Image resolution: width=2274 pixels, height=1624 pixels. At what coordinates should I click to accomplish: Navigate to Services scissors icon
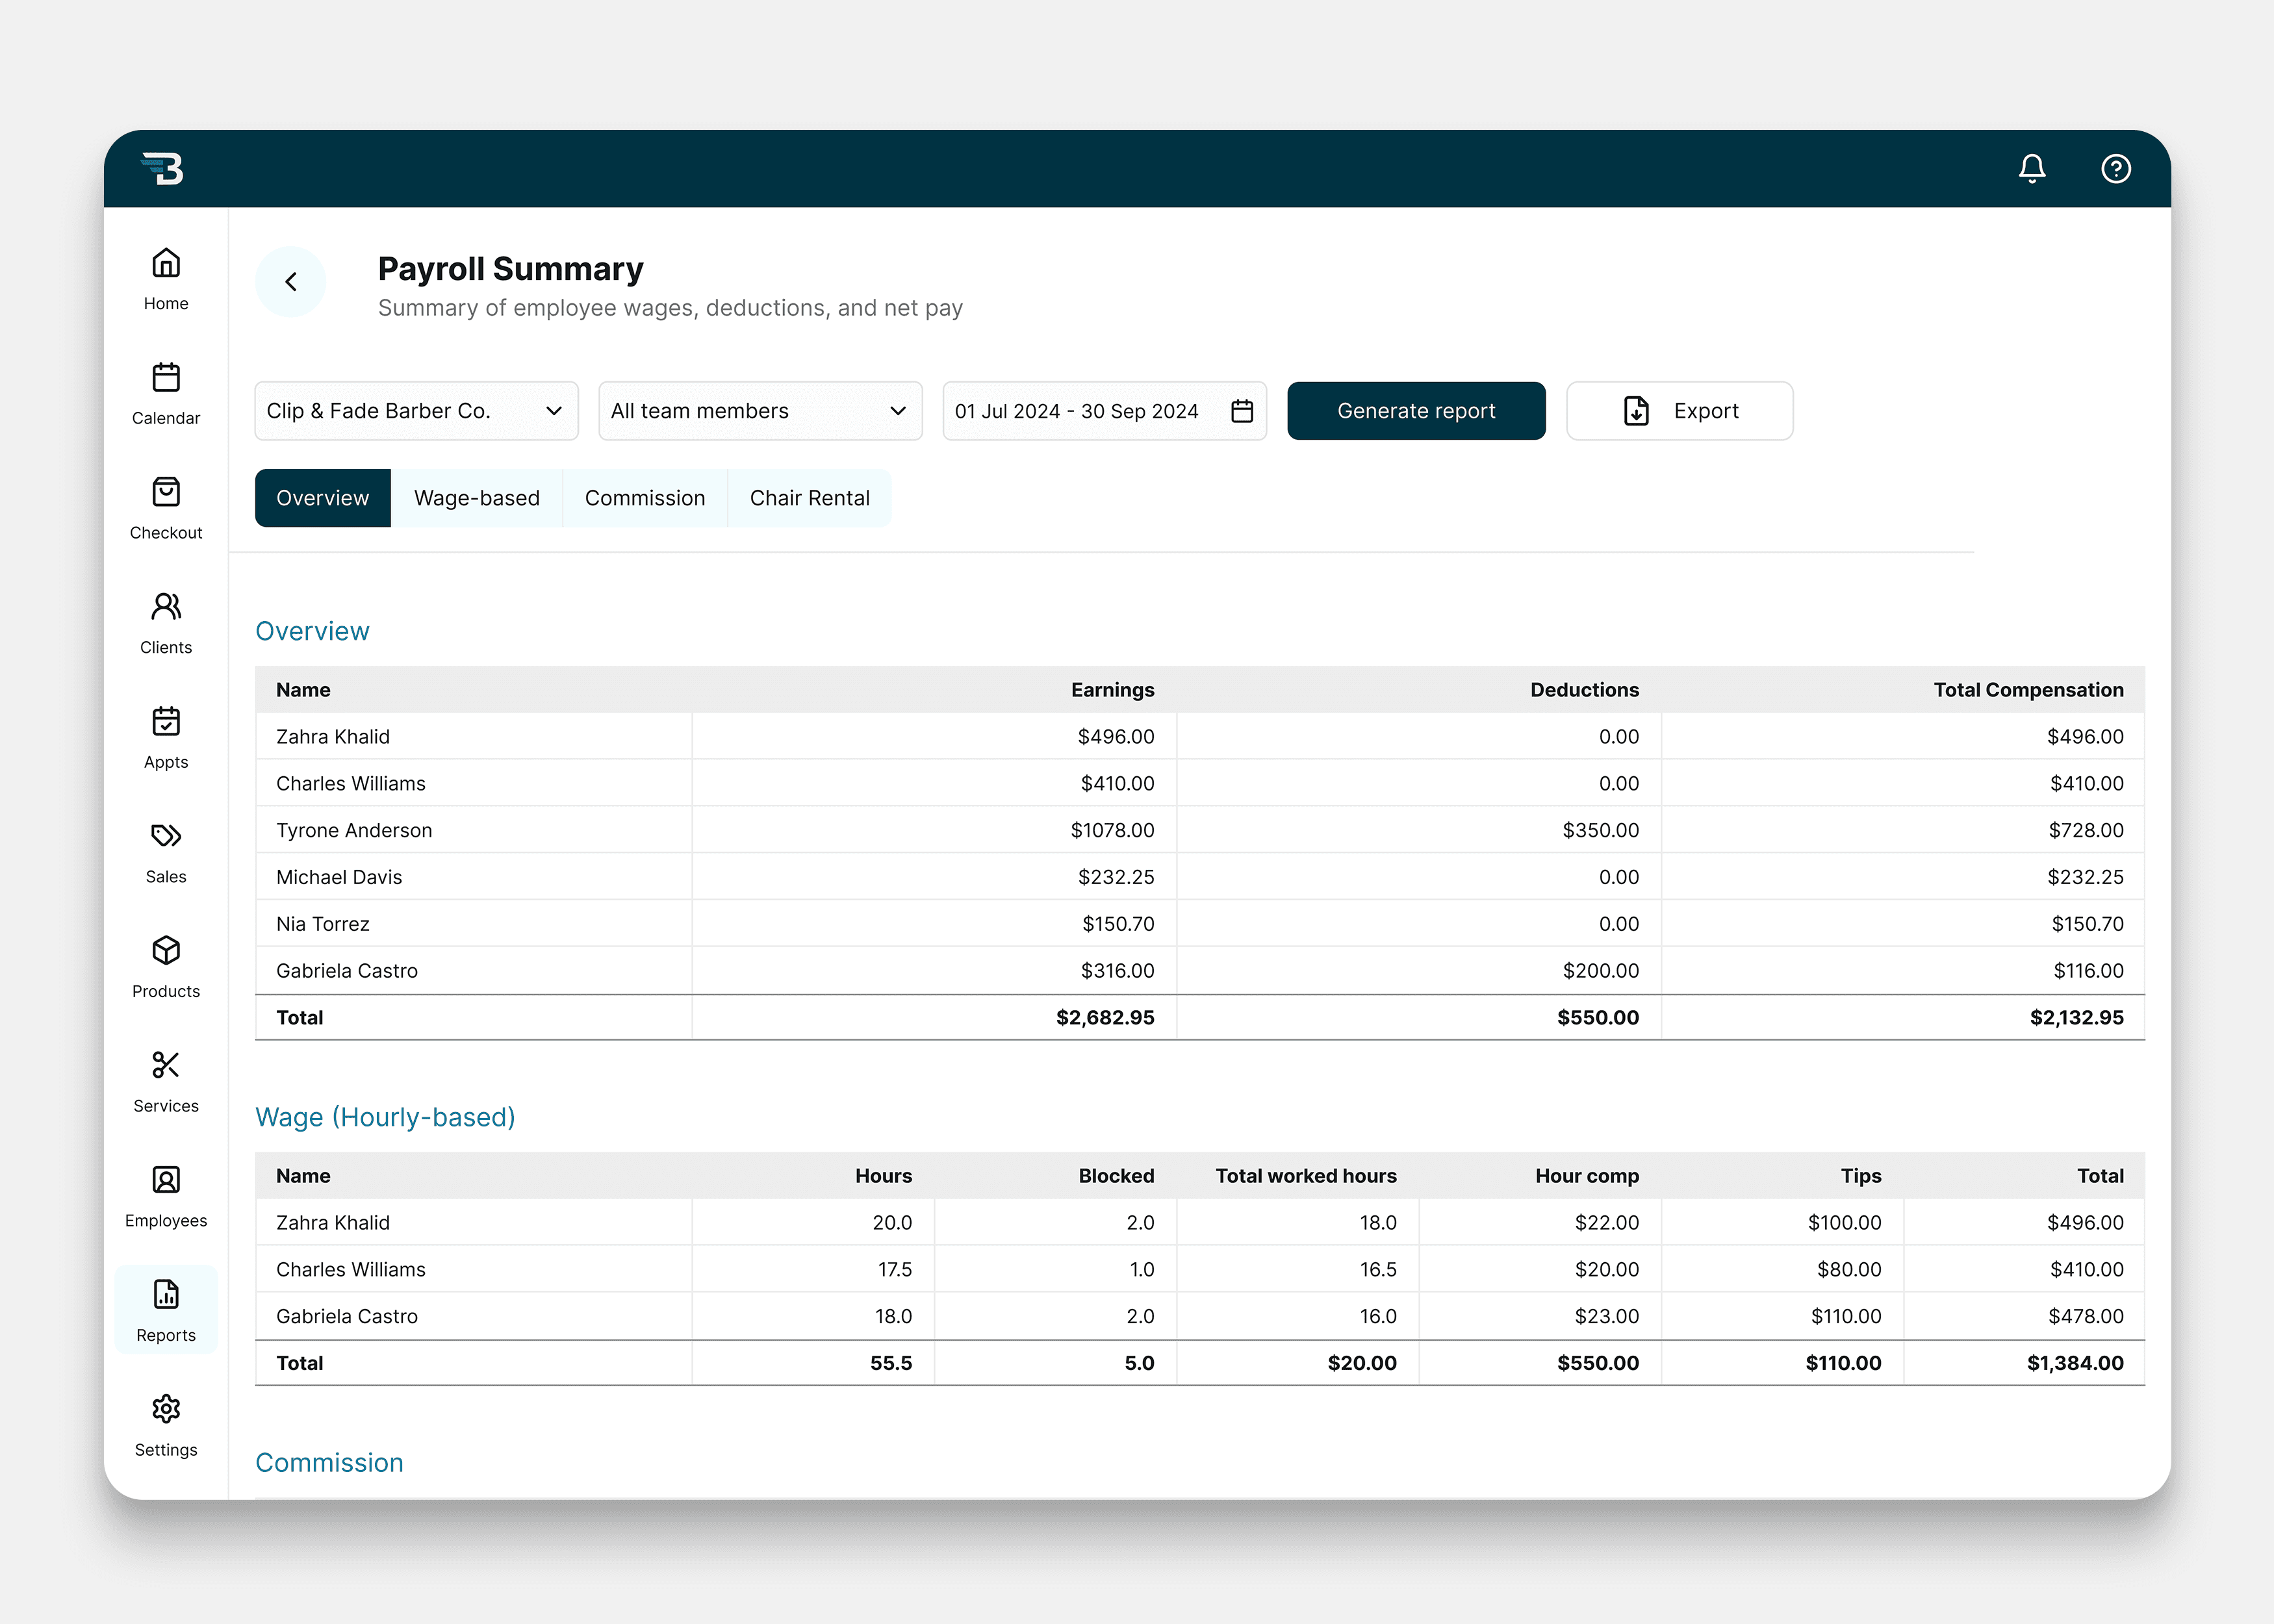166,1081
